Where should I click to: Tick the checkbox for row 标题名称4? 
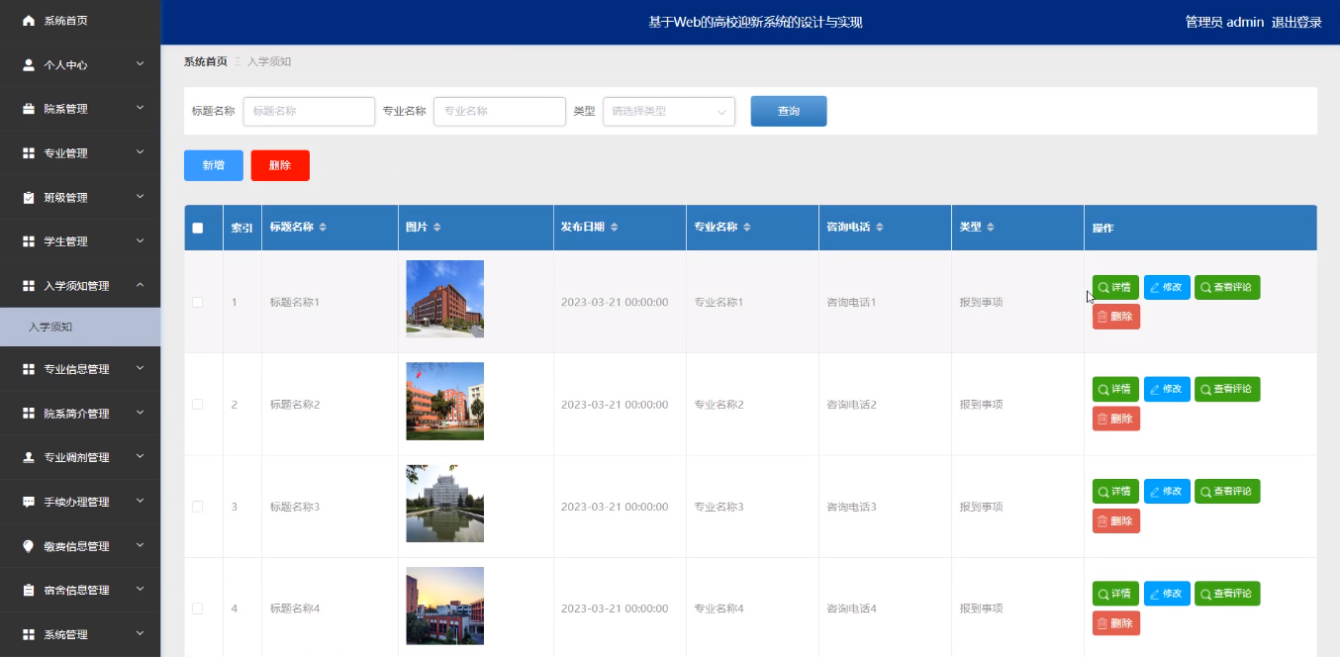[197, 608]
